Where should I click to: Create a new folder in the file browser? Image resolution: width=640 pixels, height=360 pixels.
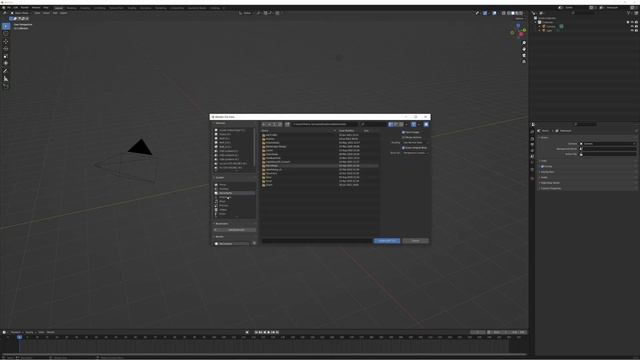(287, 124)
